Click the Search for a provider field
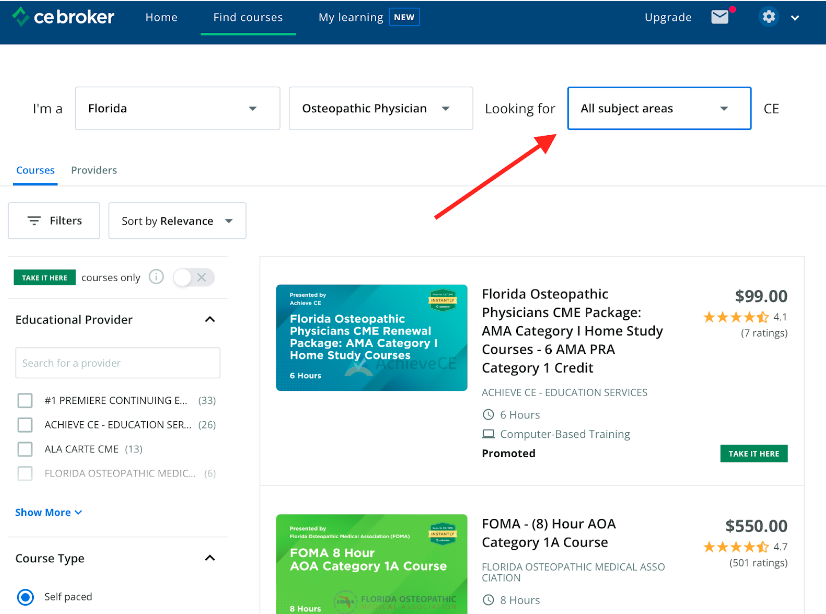Image resolution: width=826 pixels, height=614 pixels. 117,363
